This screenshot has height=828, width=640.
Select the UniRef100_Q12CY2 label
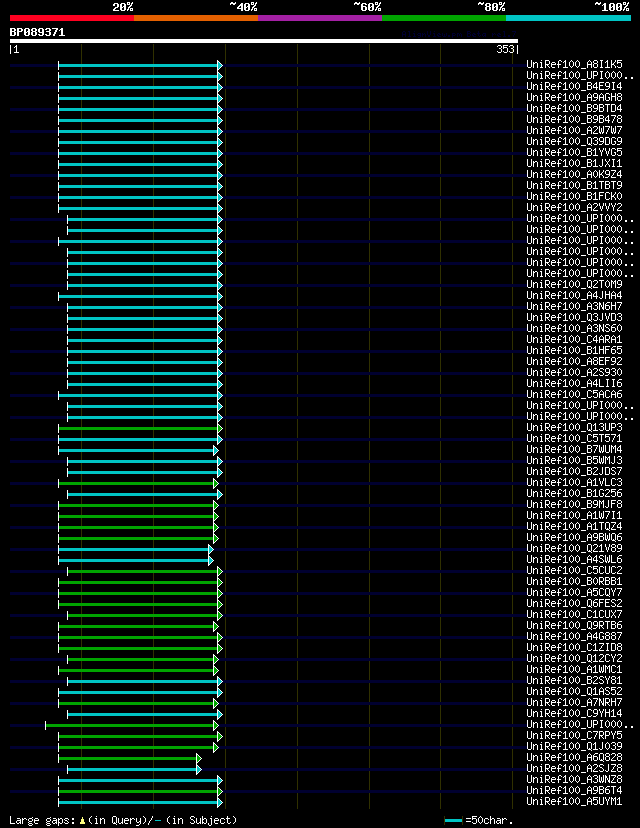(574, 659)
